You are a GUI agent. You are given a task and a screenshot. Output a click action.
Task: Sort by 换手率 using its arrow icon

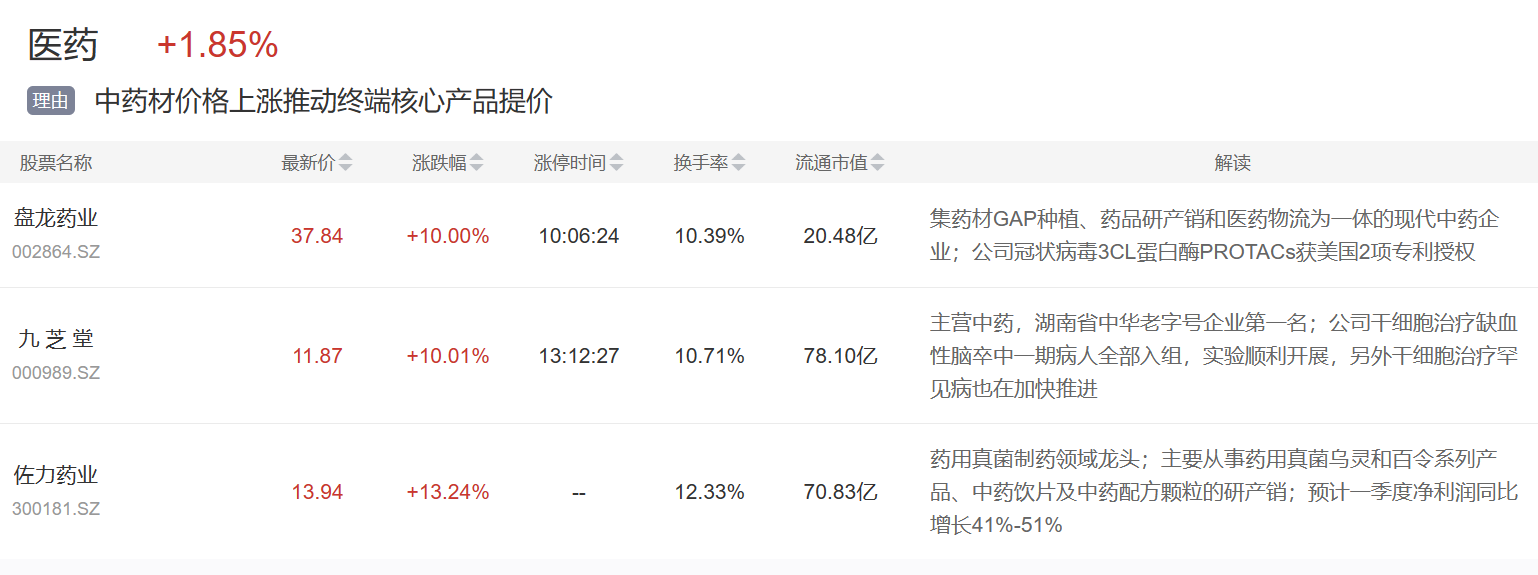[x=738, y=163]
